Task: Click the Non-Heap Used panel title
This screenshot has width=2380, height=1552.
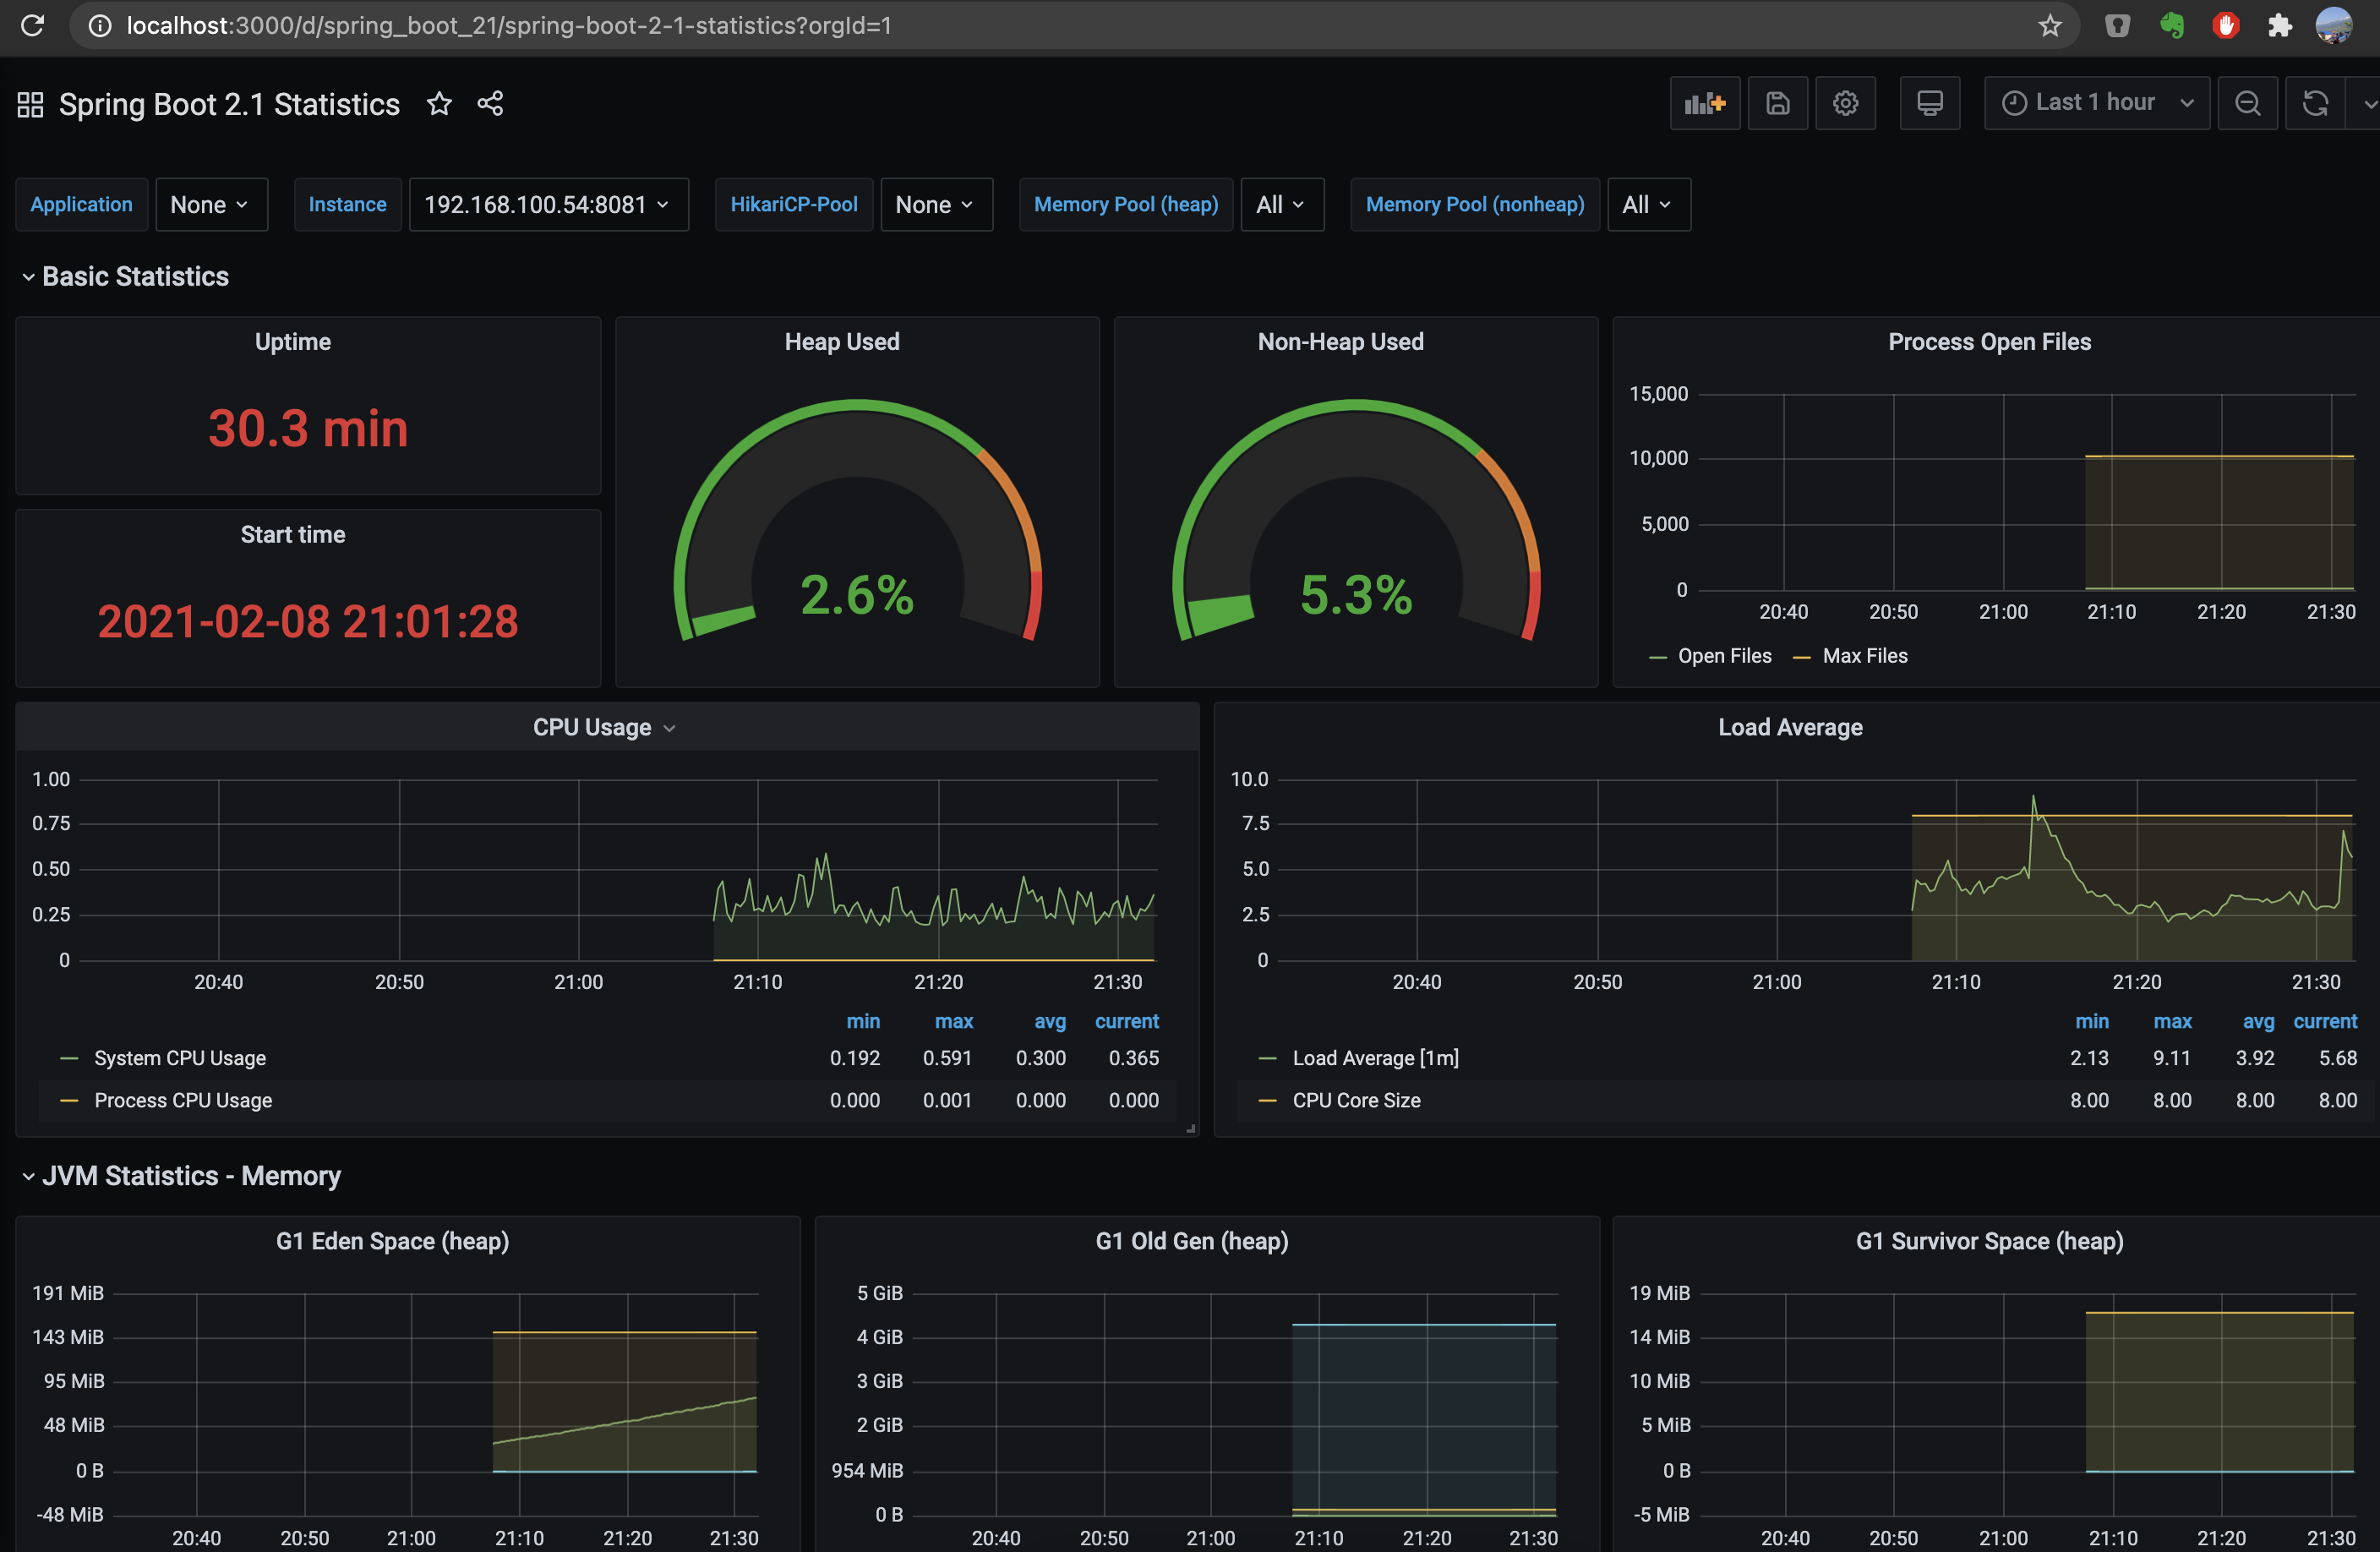Action: [1340, 342]
